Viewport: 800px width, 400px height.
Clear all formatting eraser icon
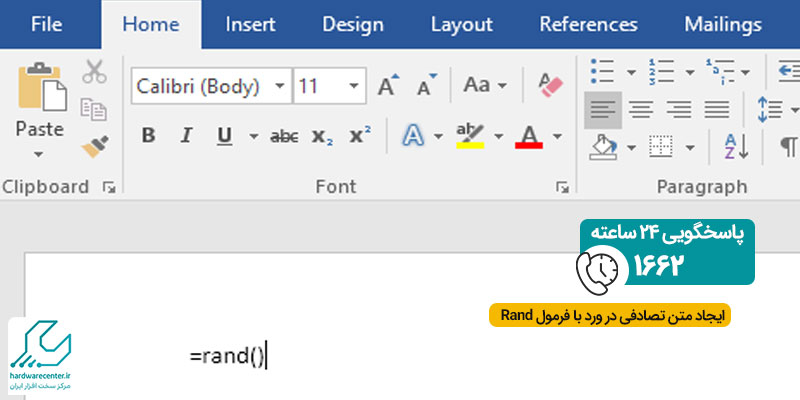tap(551, 85)
